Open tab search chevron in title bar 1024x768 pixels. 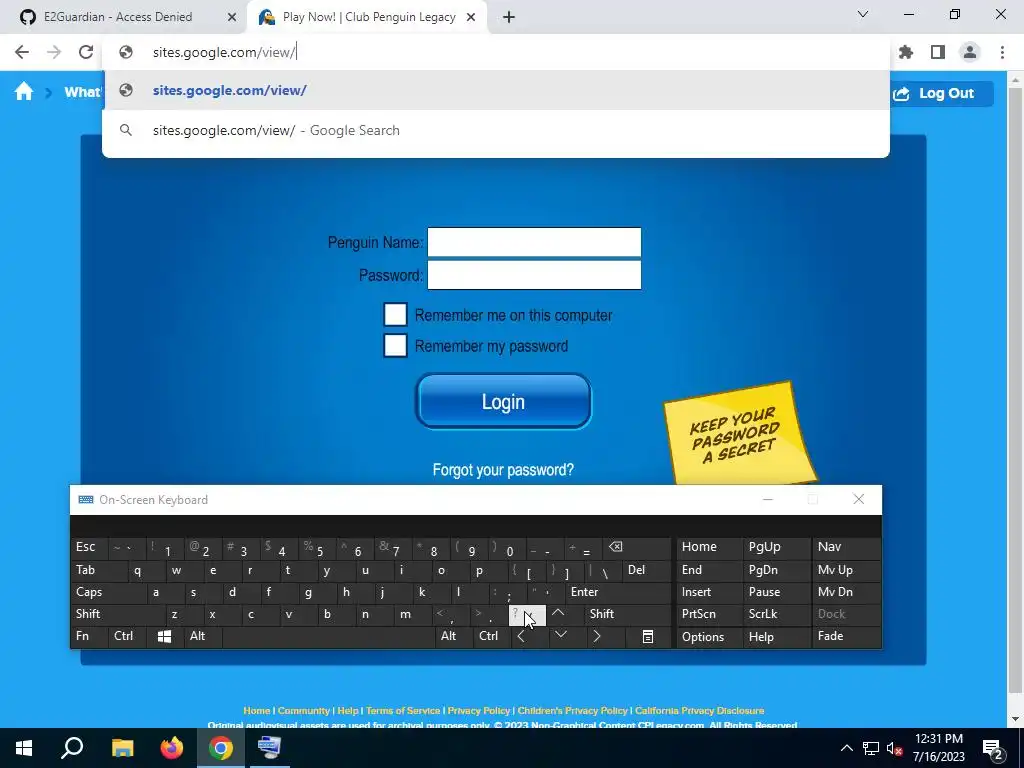863,14
